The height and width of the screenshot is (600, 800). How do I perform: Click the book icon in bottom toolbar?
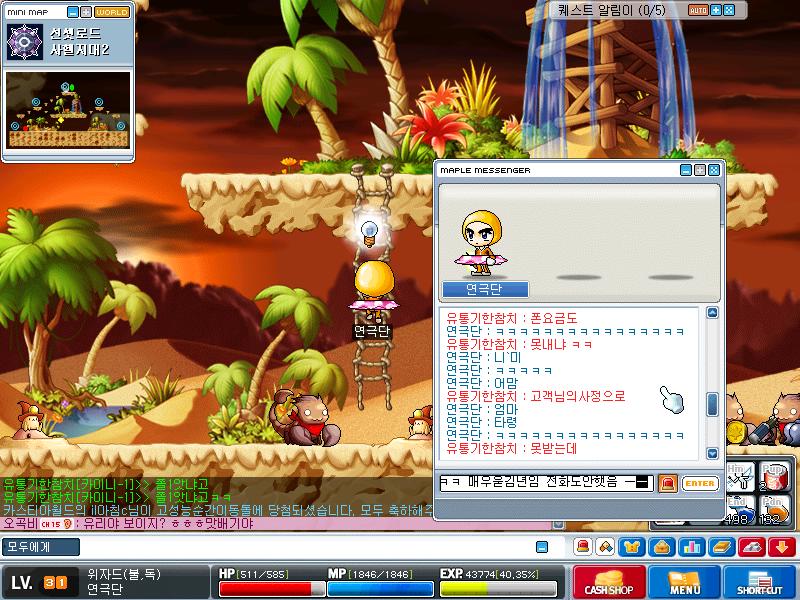721,547
